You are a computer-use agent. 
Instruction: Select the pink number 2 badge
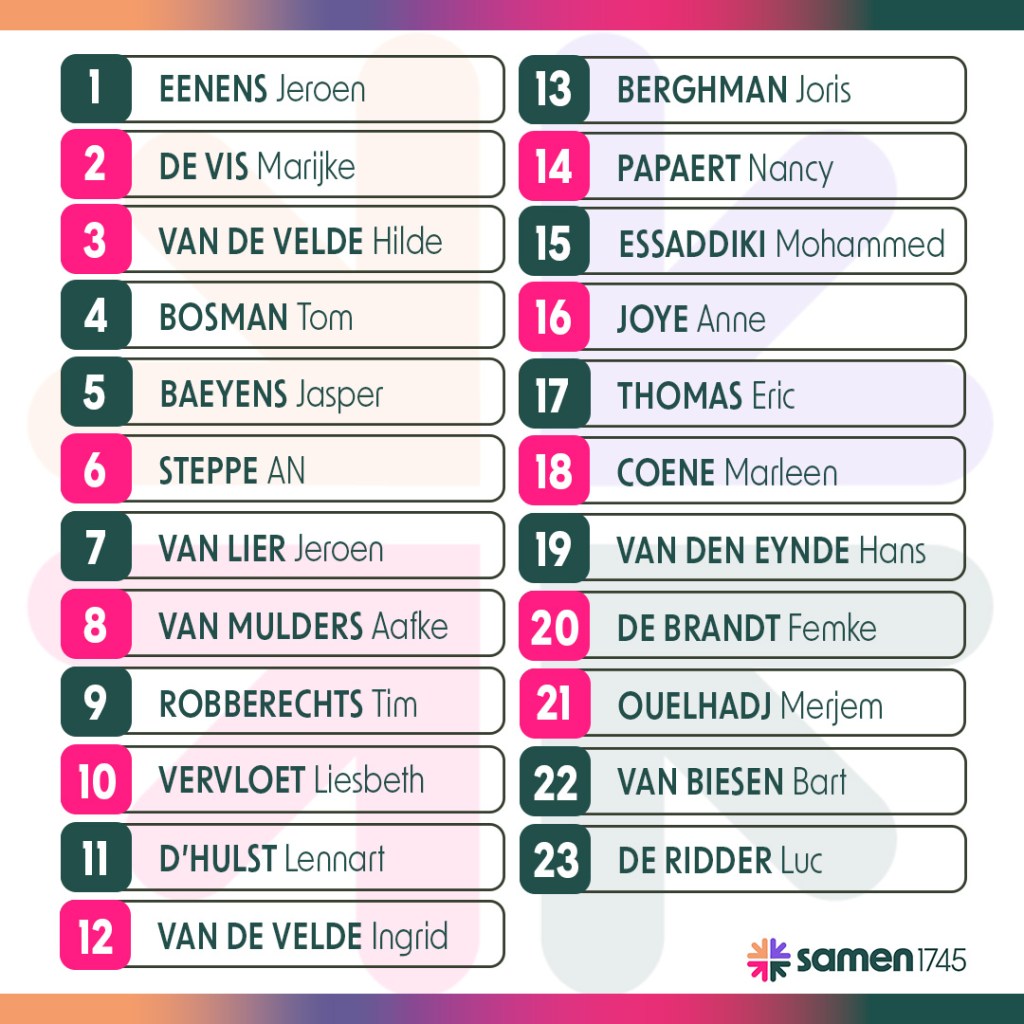click(x=95, y=165)
